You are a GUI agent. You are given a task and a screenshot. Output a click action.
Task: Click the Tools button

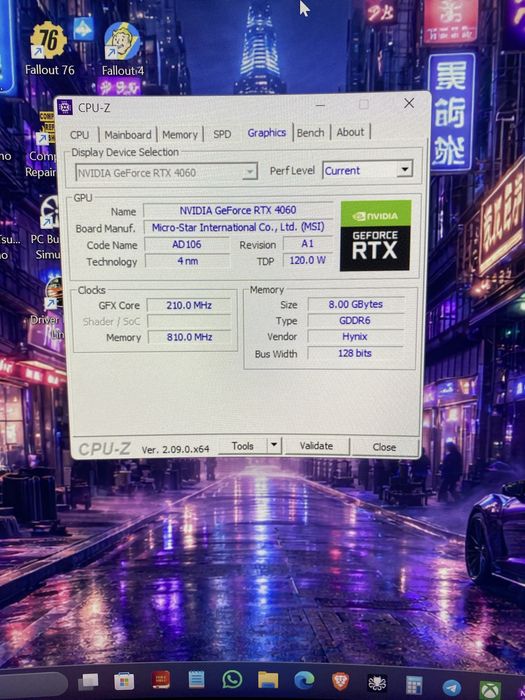242,446
